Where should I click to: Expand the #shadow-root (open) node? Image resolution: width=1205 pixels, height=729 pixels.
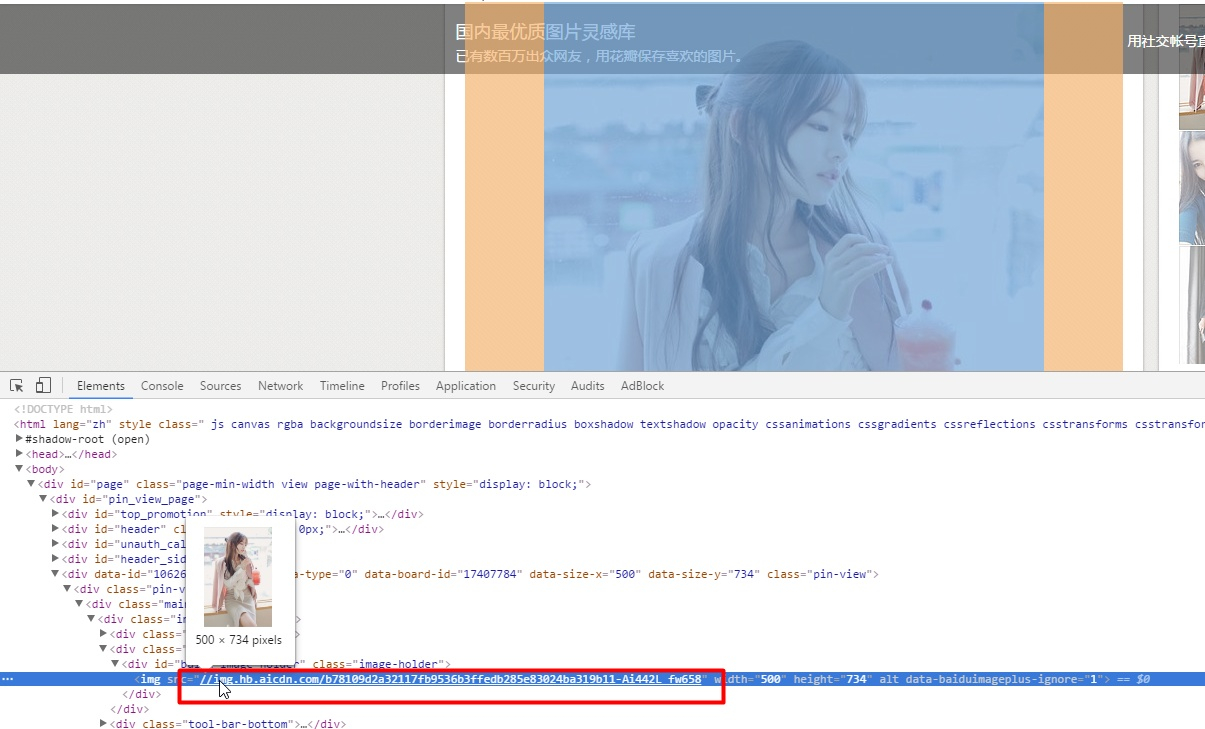pyautogui.click(x=20, y=439)
